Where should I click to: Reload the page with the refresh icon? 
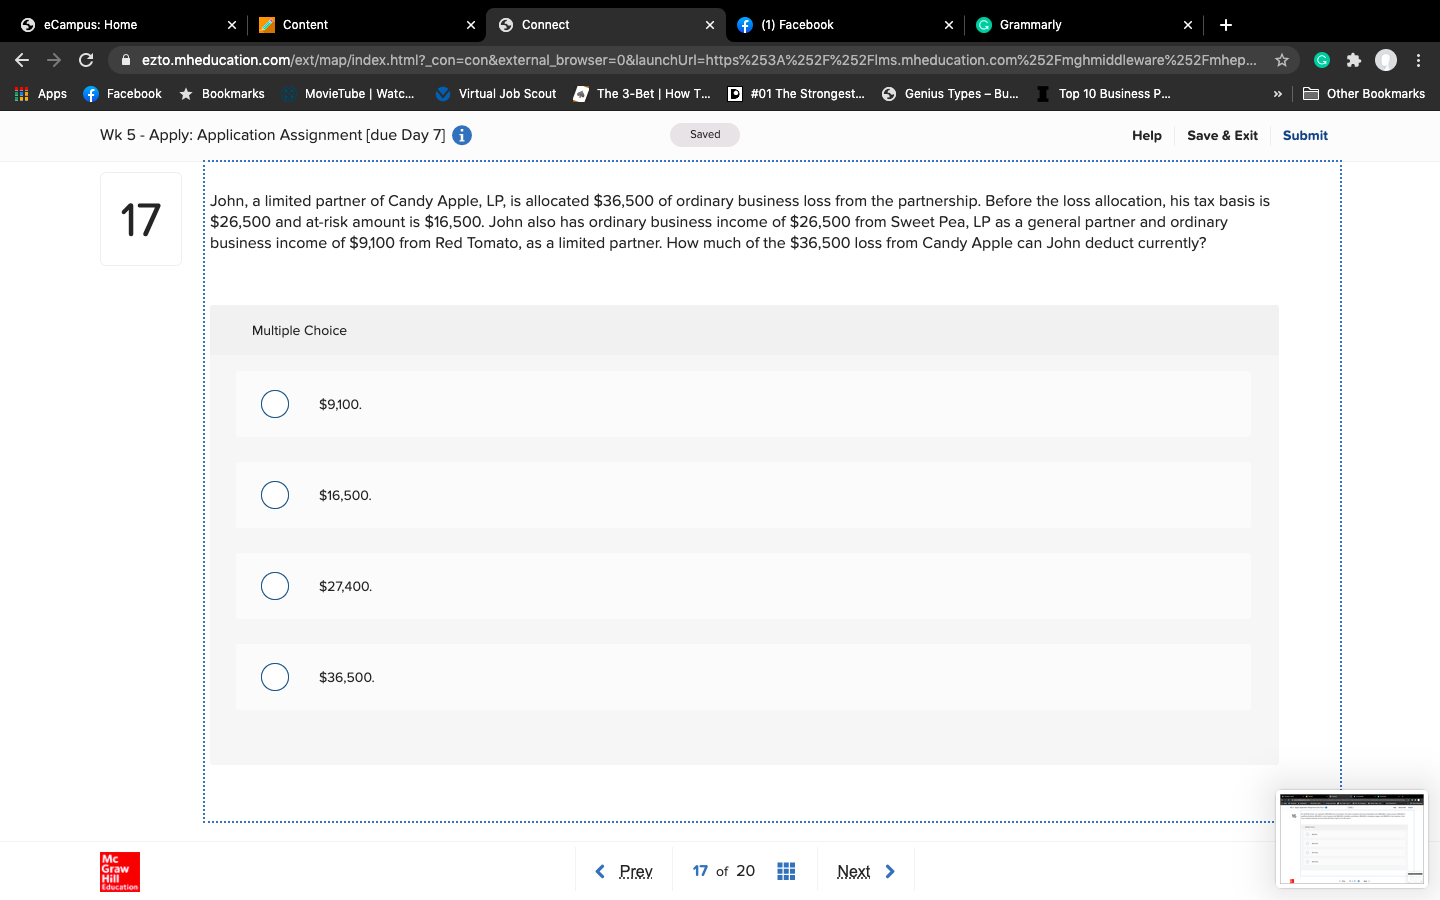(x=85, y=60)
